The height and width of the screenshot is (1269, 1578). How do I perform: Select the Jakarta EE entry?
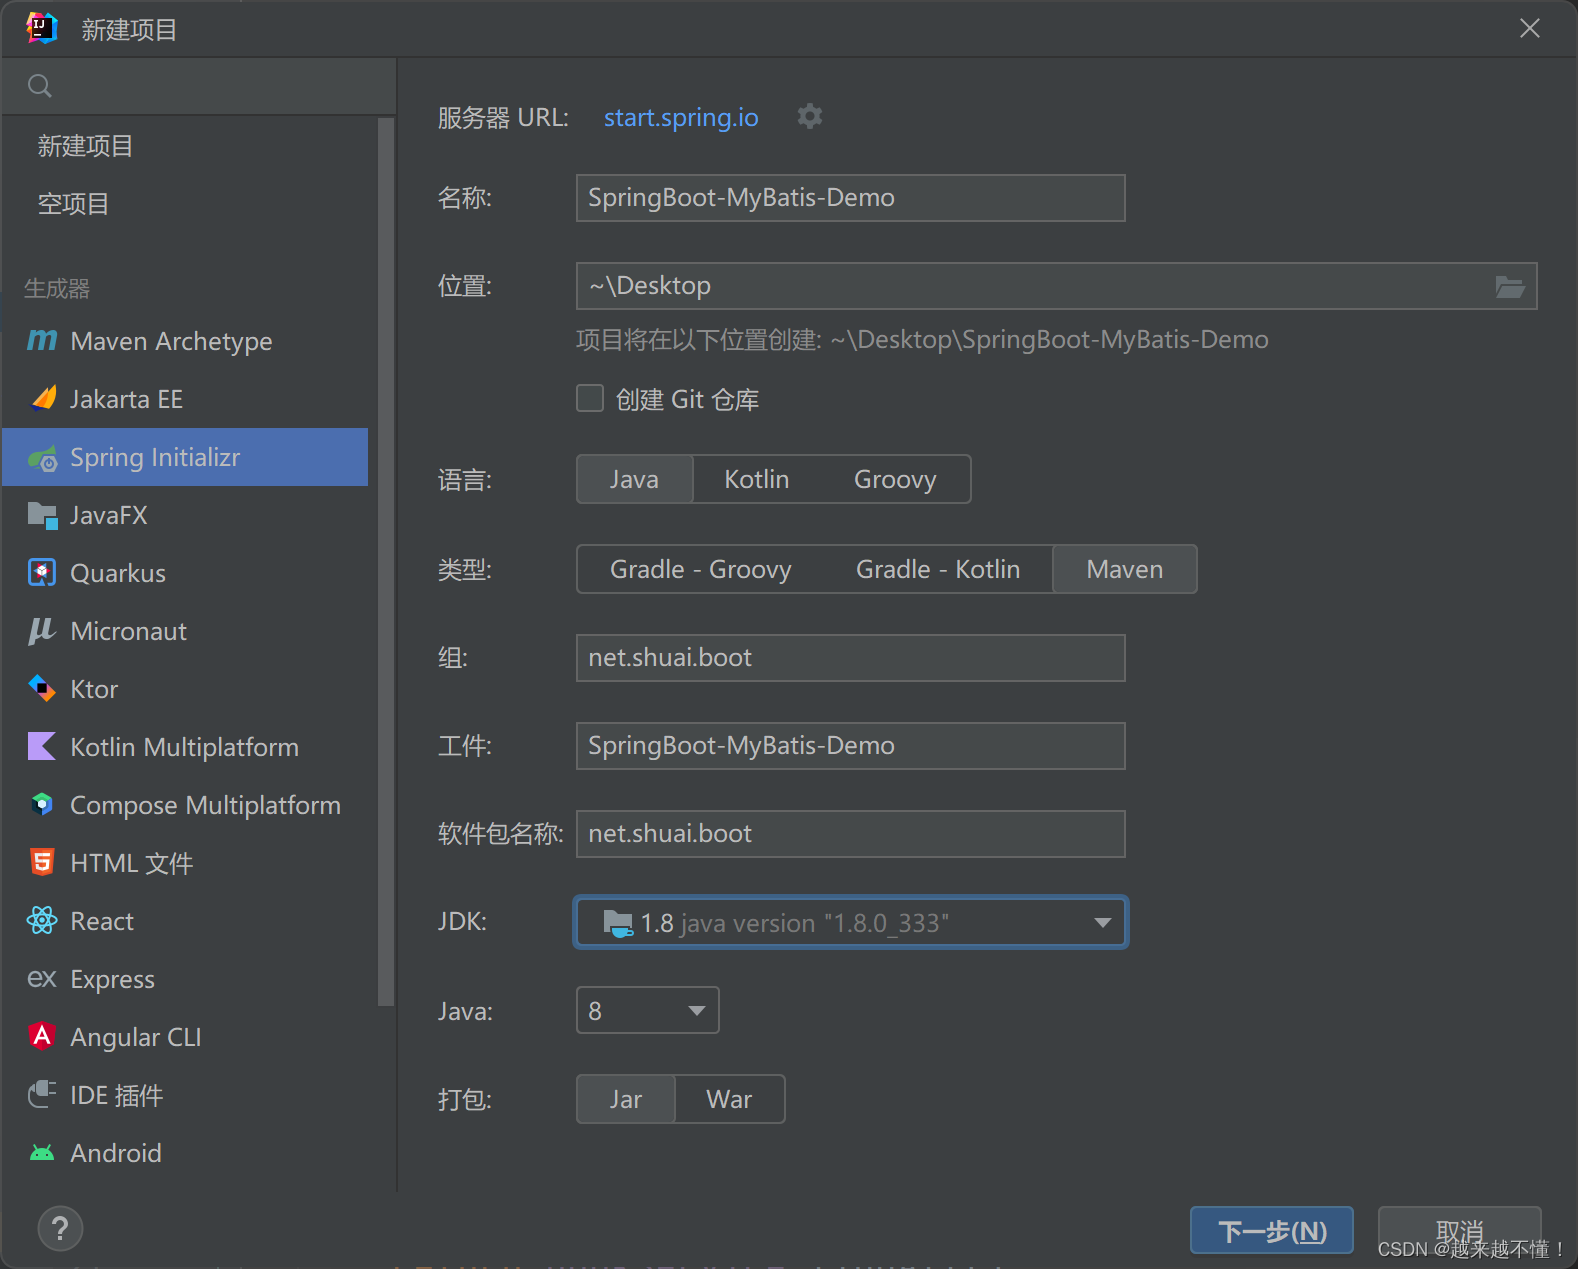(186, 399)
